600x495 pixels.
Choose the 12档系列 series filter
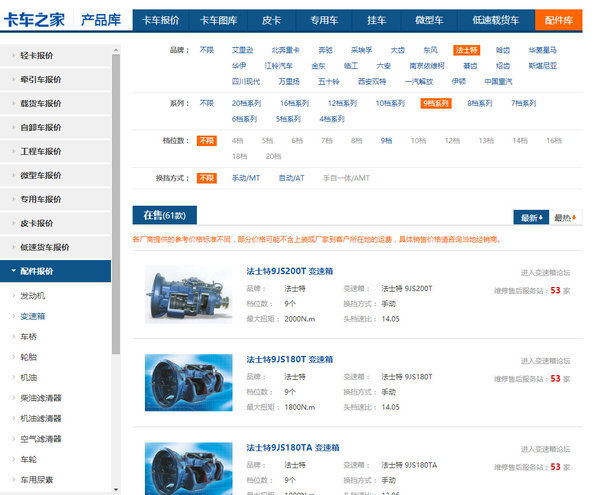(x=342, y=103)
